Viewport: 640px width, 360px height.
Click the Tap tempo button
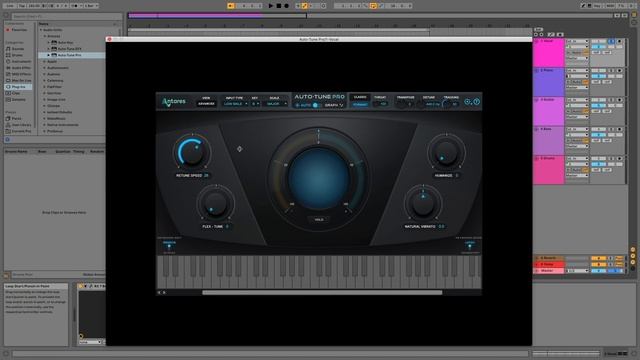click(x=22, y=6)
